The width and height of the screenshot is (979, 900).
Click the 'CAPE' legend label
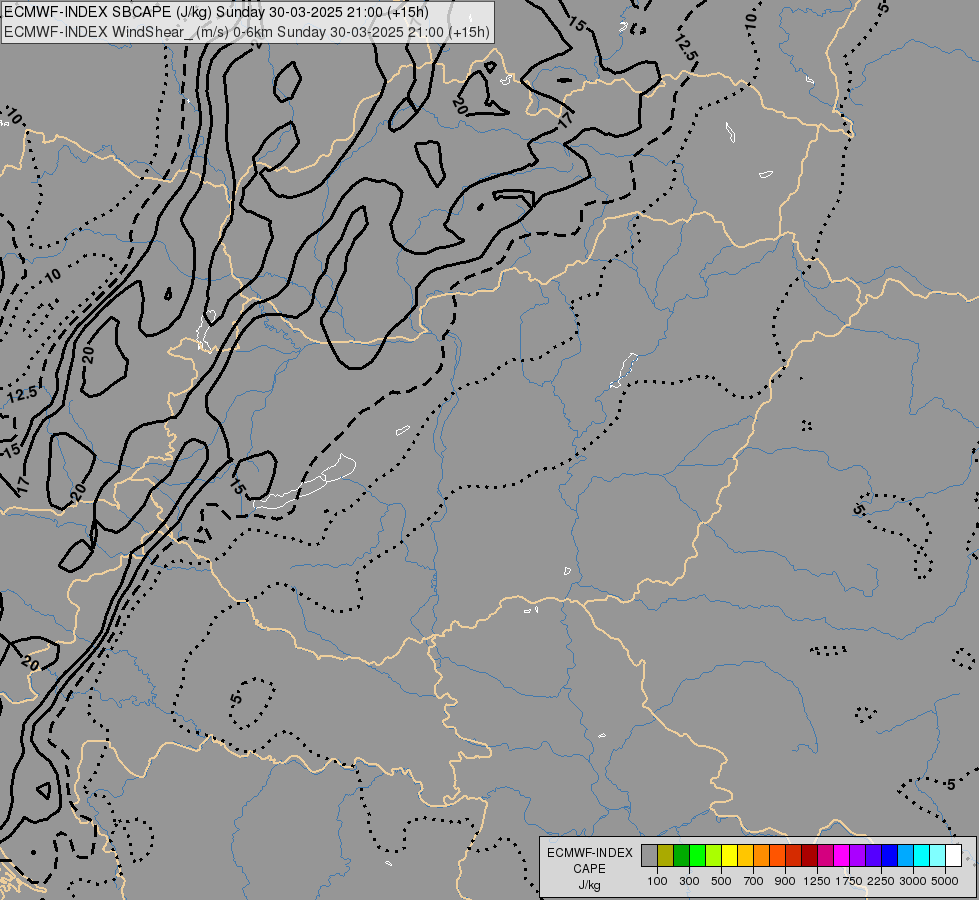click(589, 869)
